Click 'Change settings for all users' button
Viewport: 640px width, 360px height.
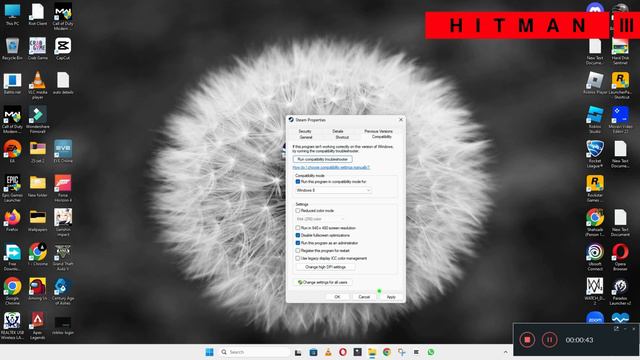point(322,282)
